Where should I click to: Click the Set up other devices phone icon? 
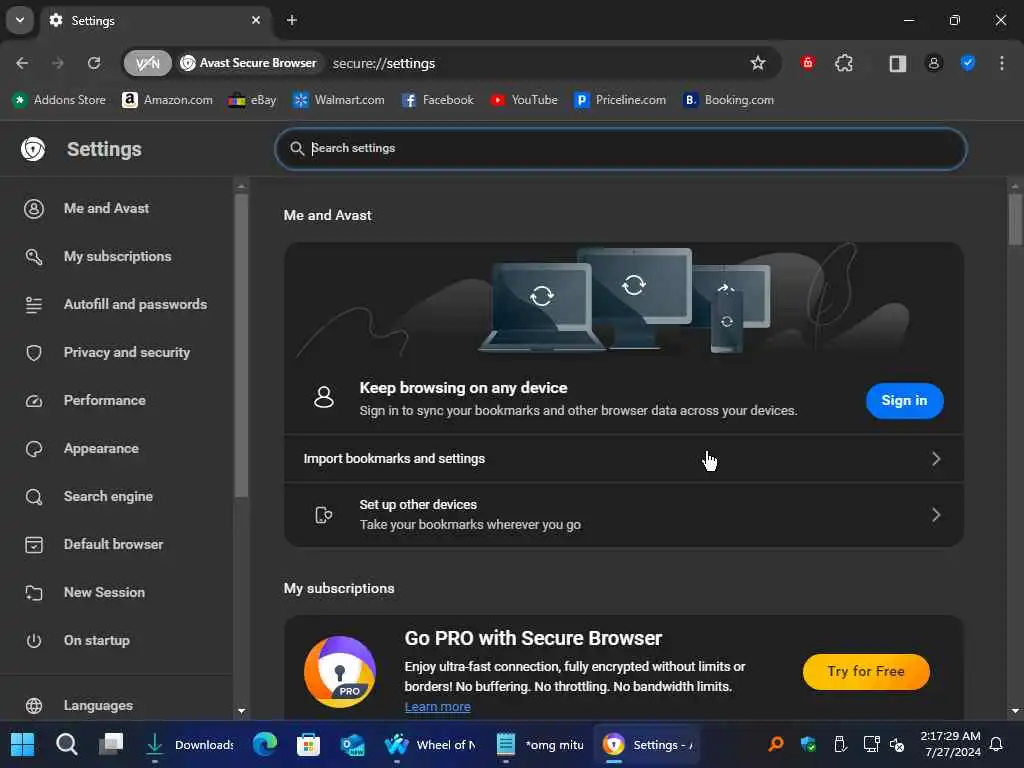[323, 515]
